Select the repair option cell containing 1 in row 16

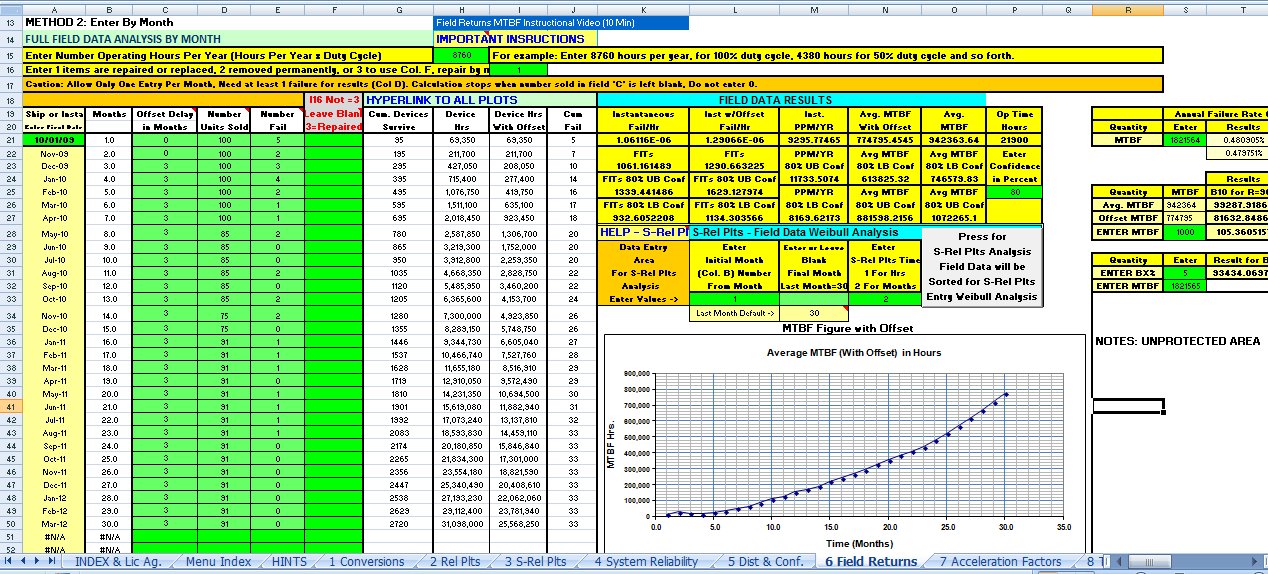(518, 70)
